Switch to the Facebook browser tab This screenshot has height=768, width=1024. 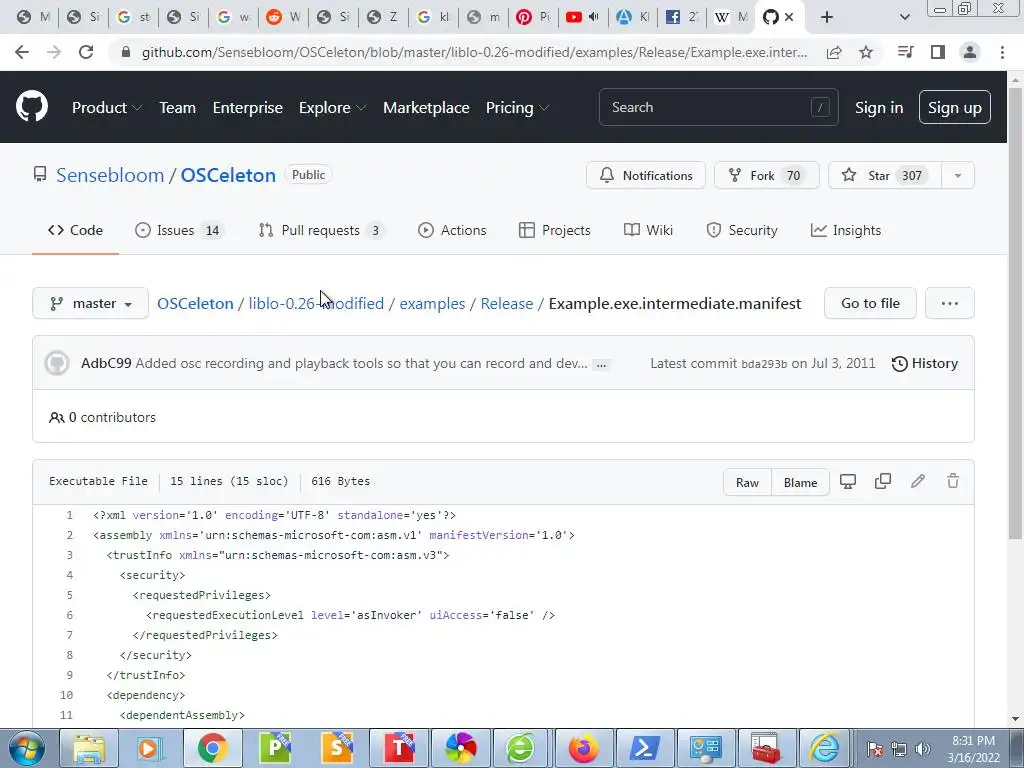coord(682,17)
